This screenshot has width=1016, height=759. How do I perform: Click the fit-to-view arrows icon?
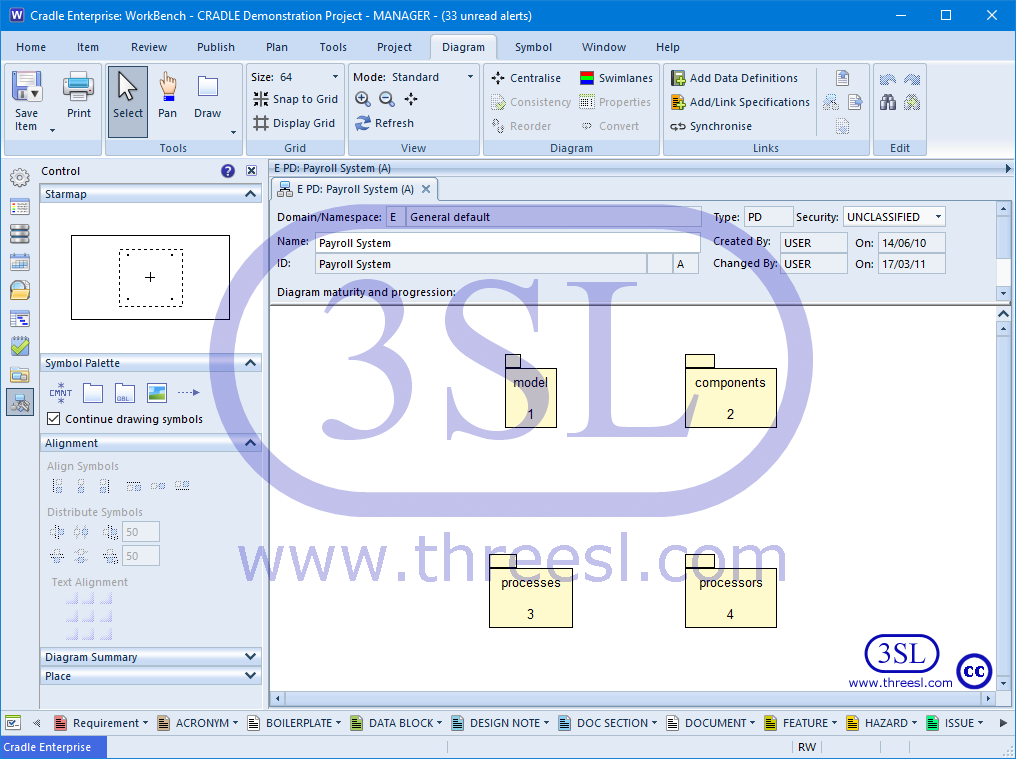411,99
